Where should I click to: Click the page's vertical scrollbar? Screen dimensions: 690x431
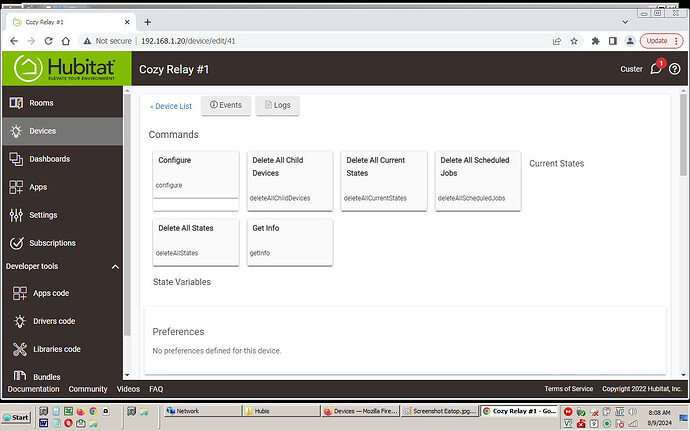(683, 135)
